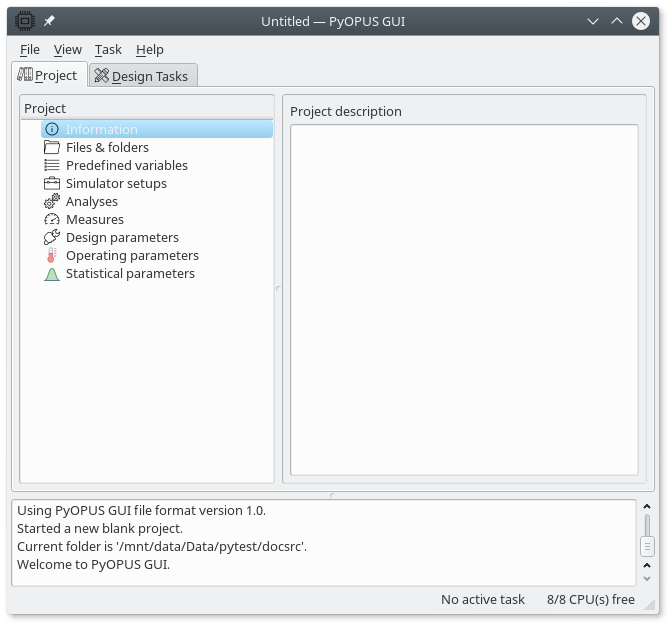Click the Measures gauge icon
This screenshot has width=672, height=627.
52,219
